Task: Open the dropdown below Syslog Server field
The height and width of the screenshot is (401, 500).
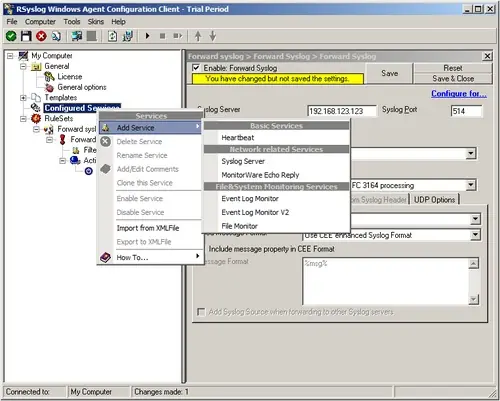Action: [470, 154]
